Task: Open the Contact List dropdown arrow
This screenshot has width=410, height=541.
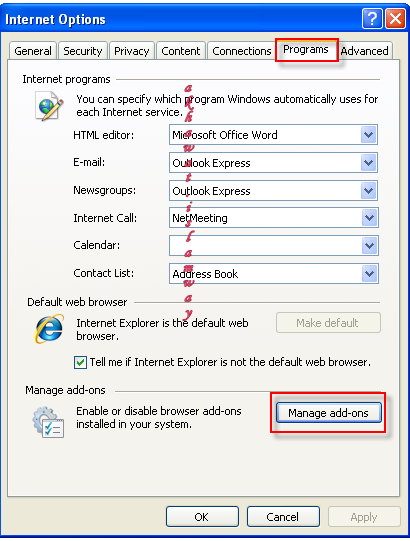Action: coord(369,274)
